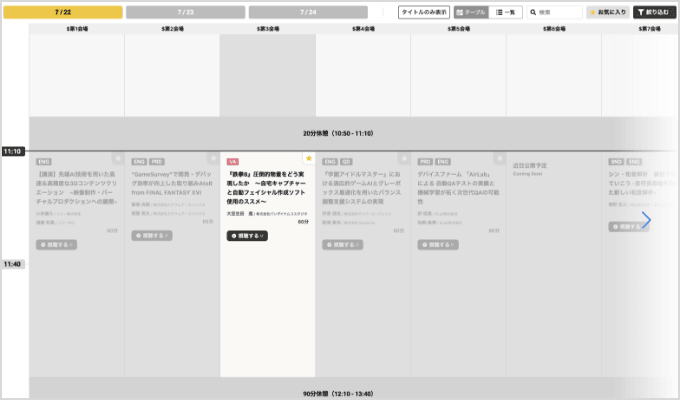Open the GameSurvey FINAL FANTASY XVI title
The height and width of the screenshot is (400, 680).
coord(172,183)
